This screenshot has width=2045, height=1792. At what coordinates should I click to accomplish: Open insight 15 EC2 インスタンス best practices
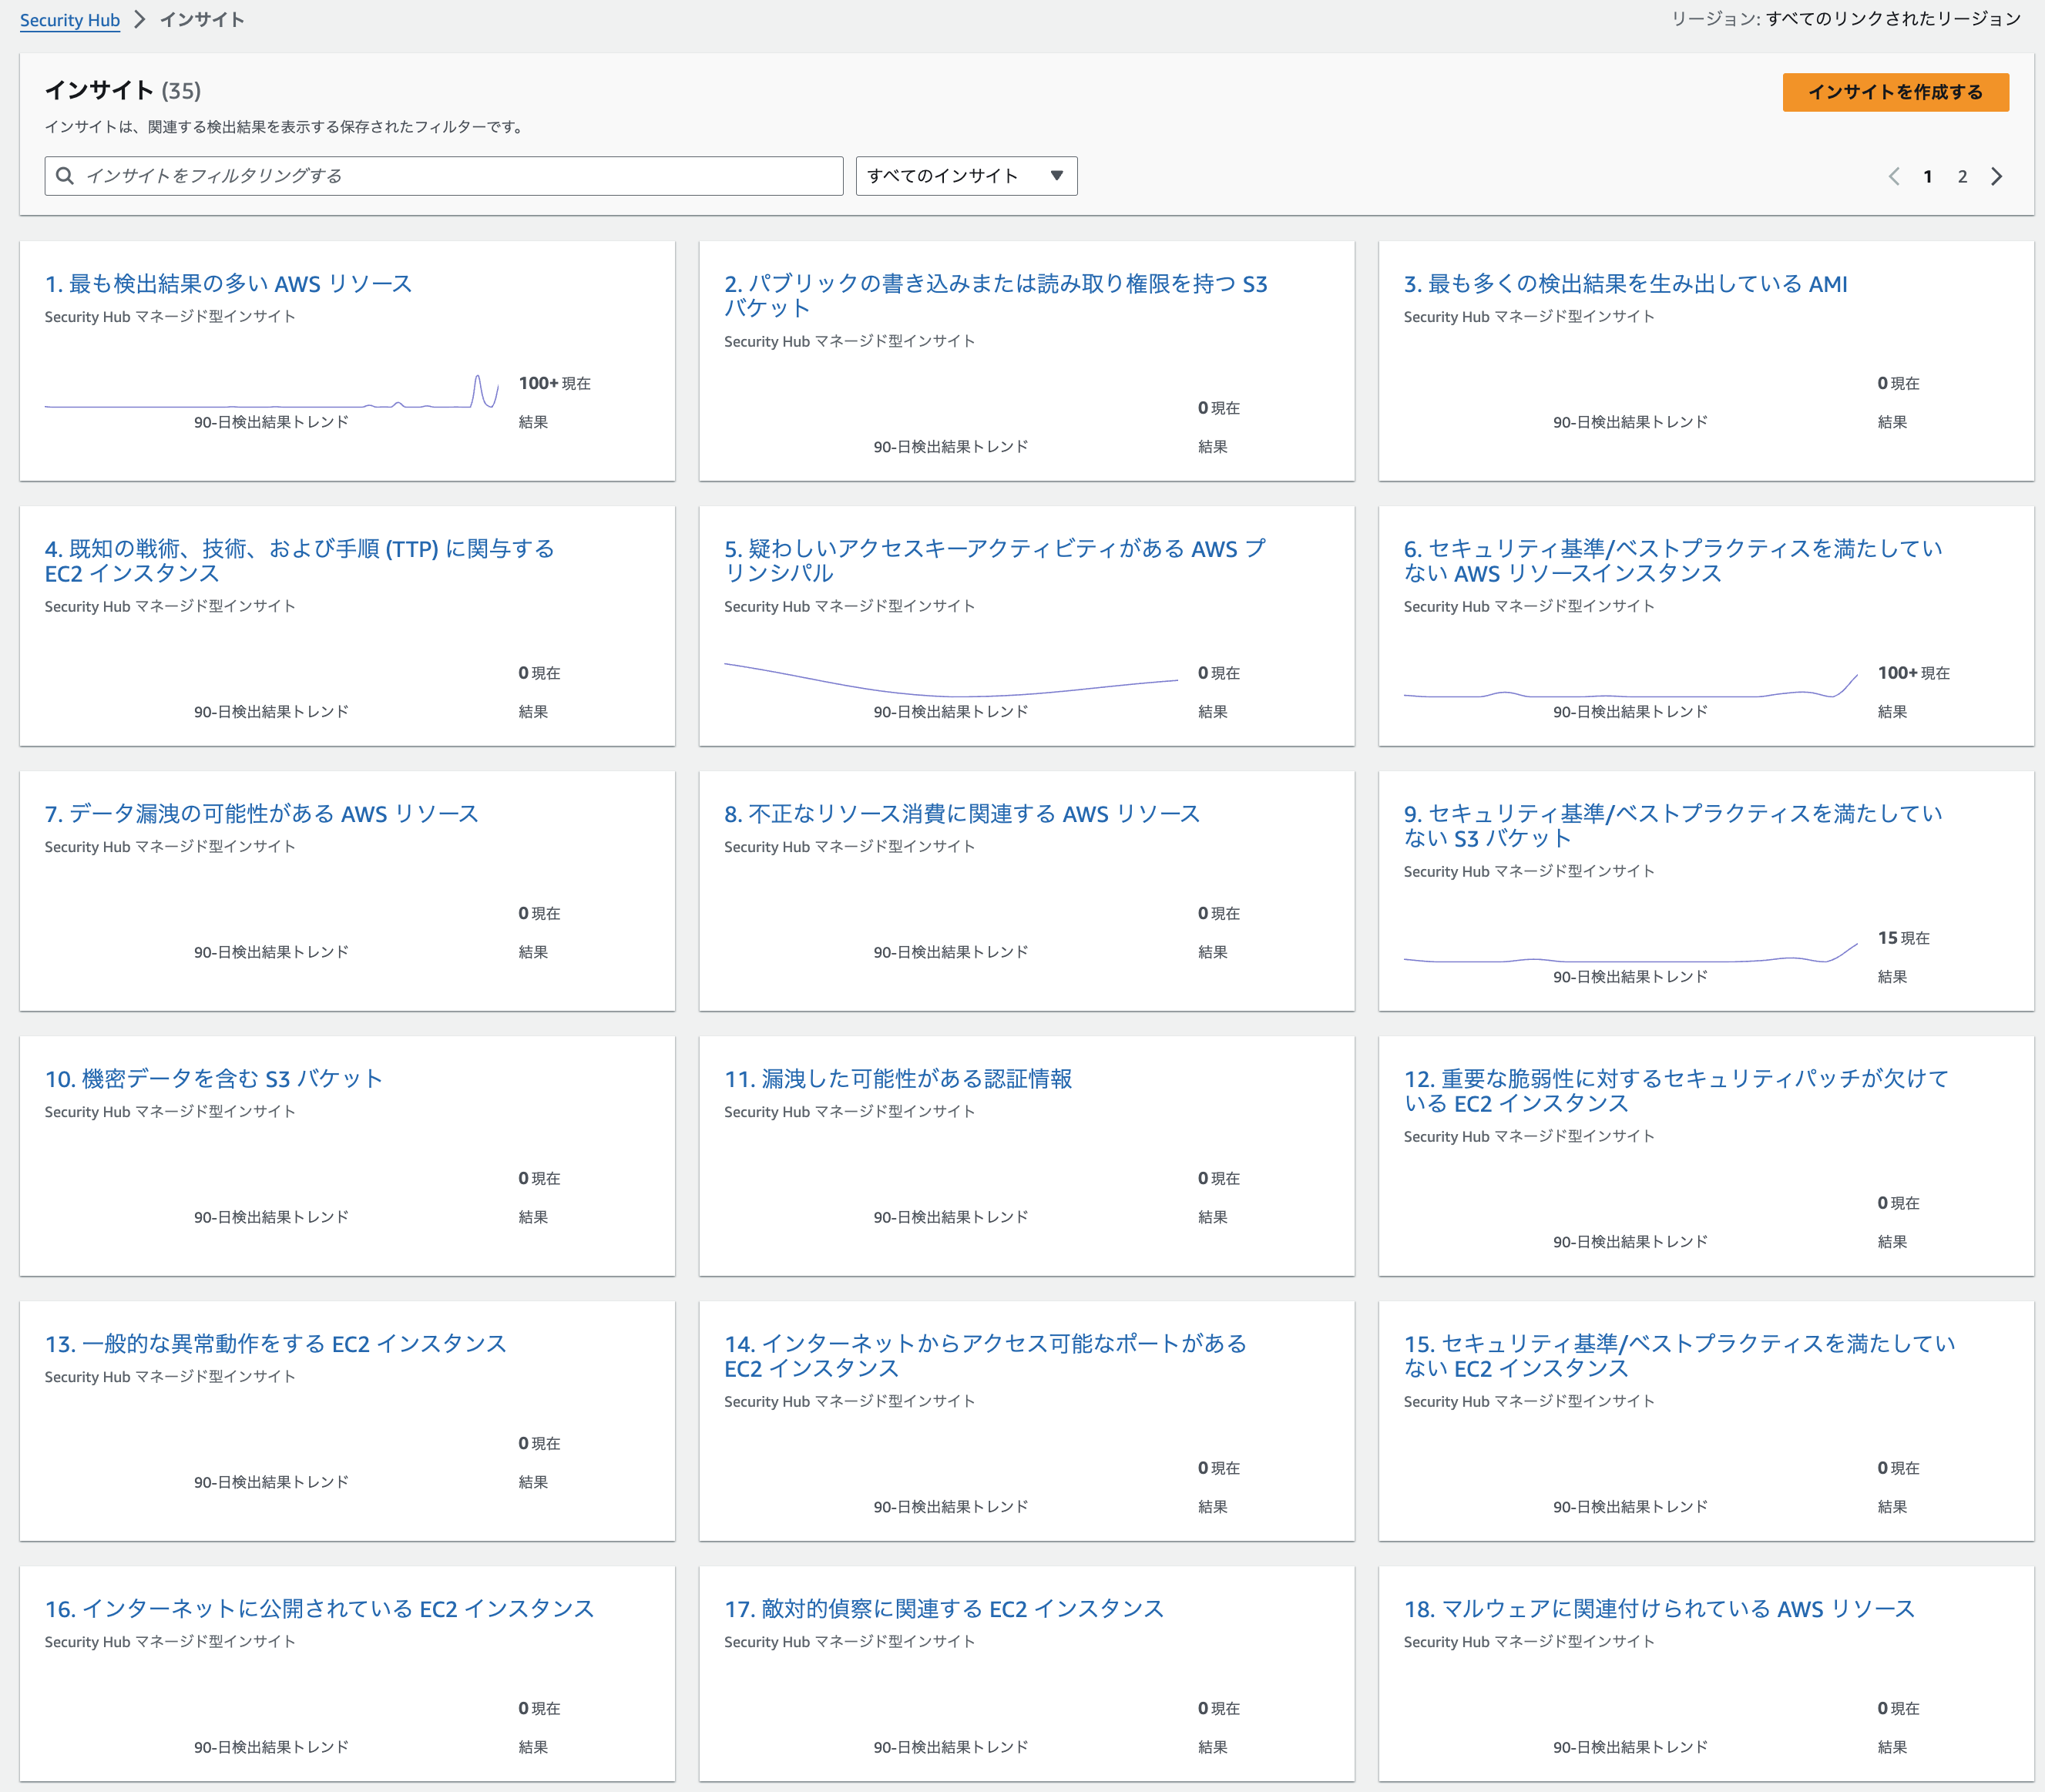[x=1679, y=1356]
